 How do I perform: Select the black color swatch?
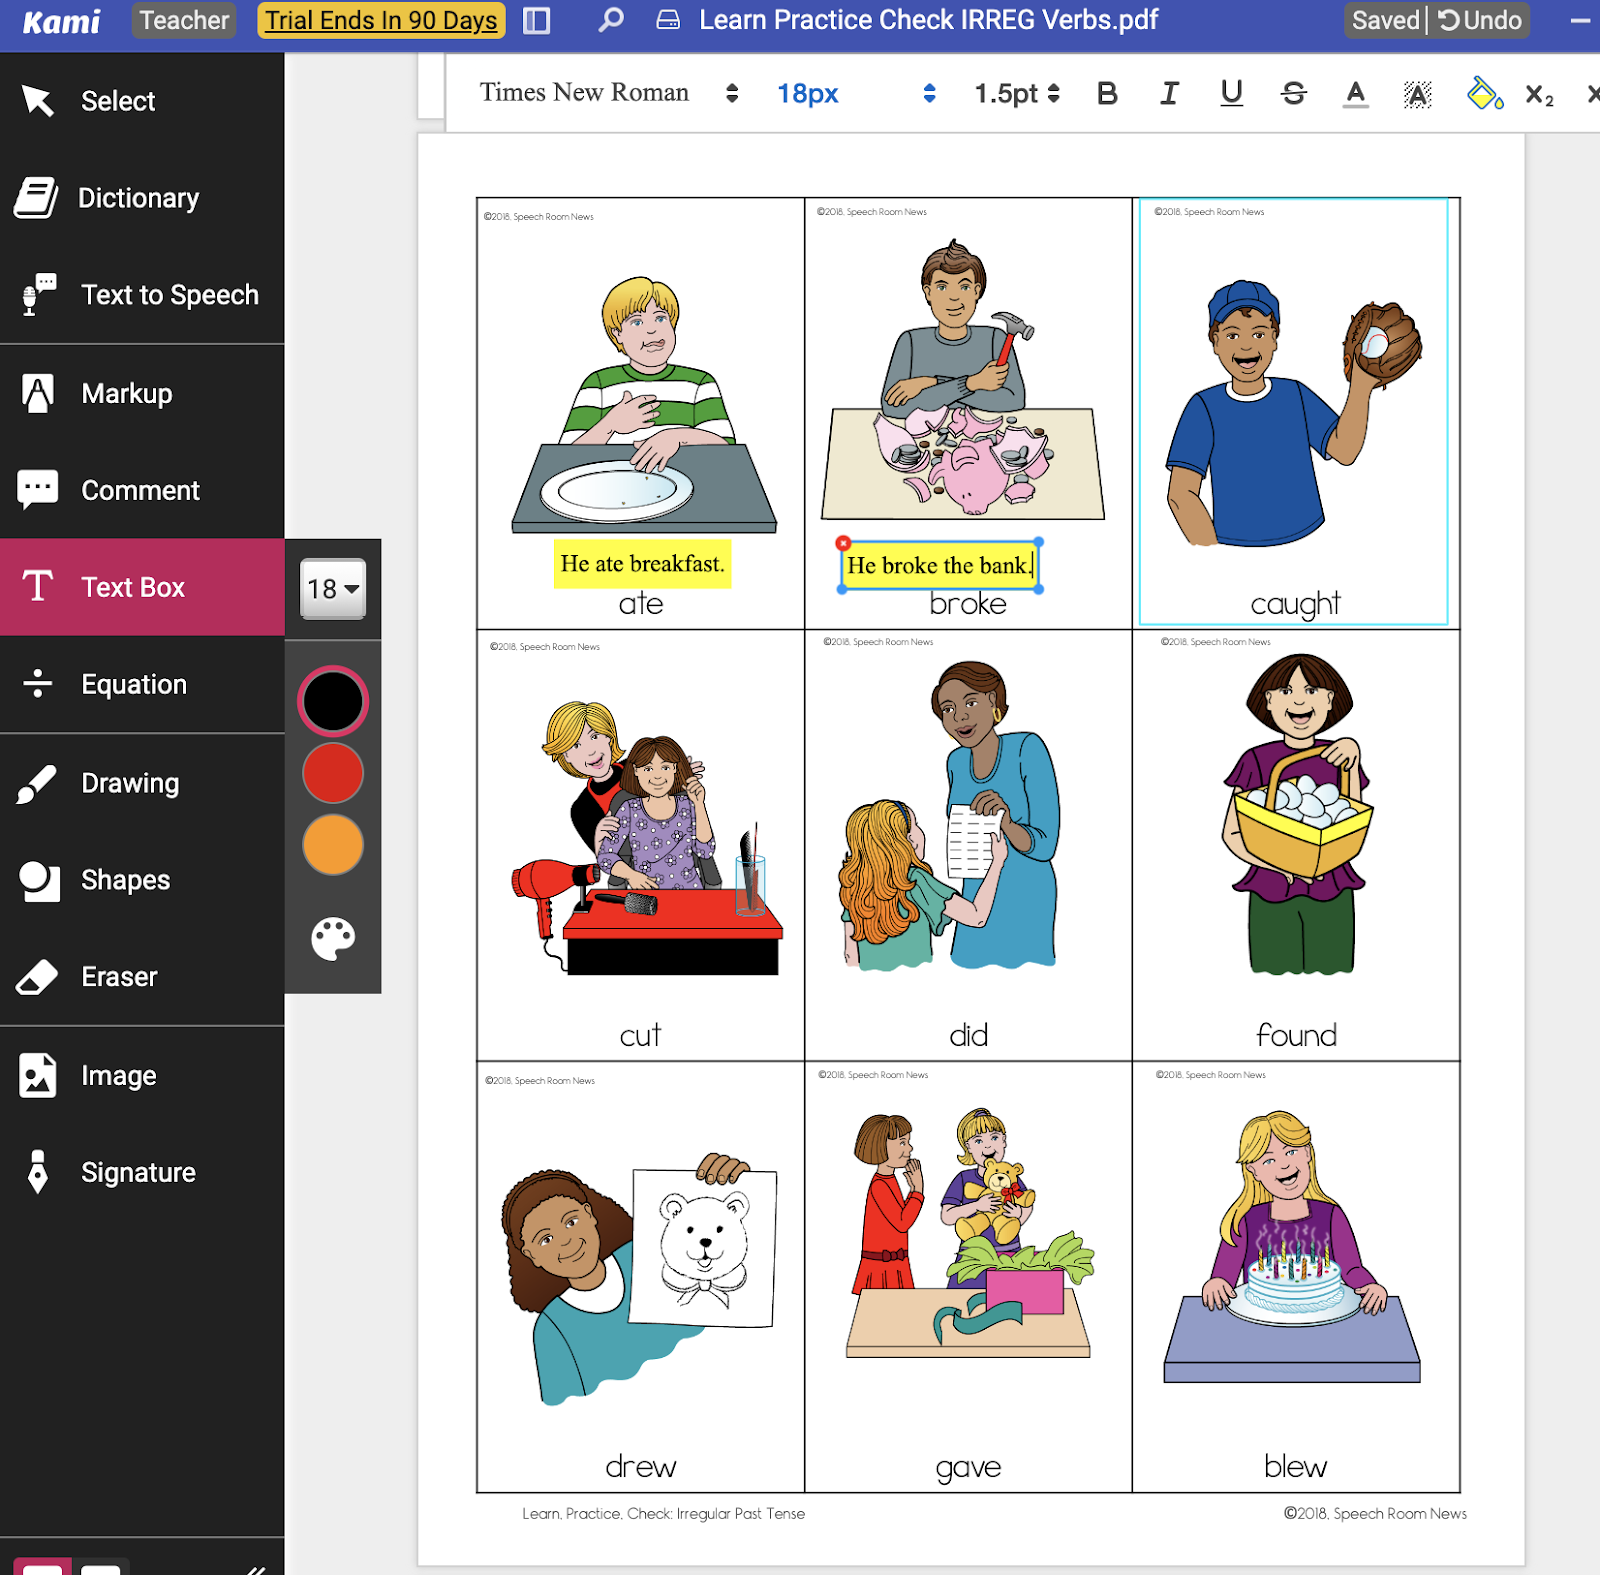tap(333, 701)
